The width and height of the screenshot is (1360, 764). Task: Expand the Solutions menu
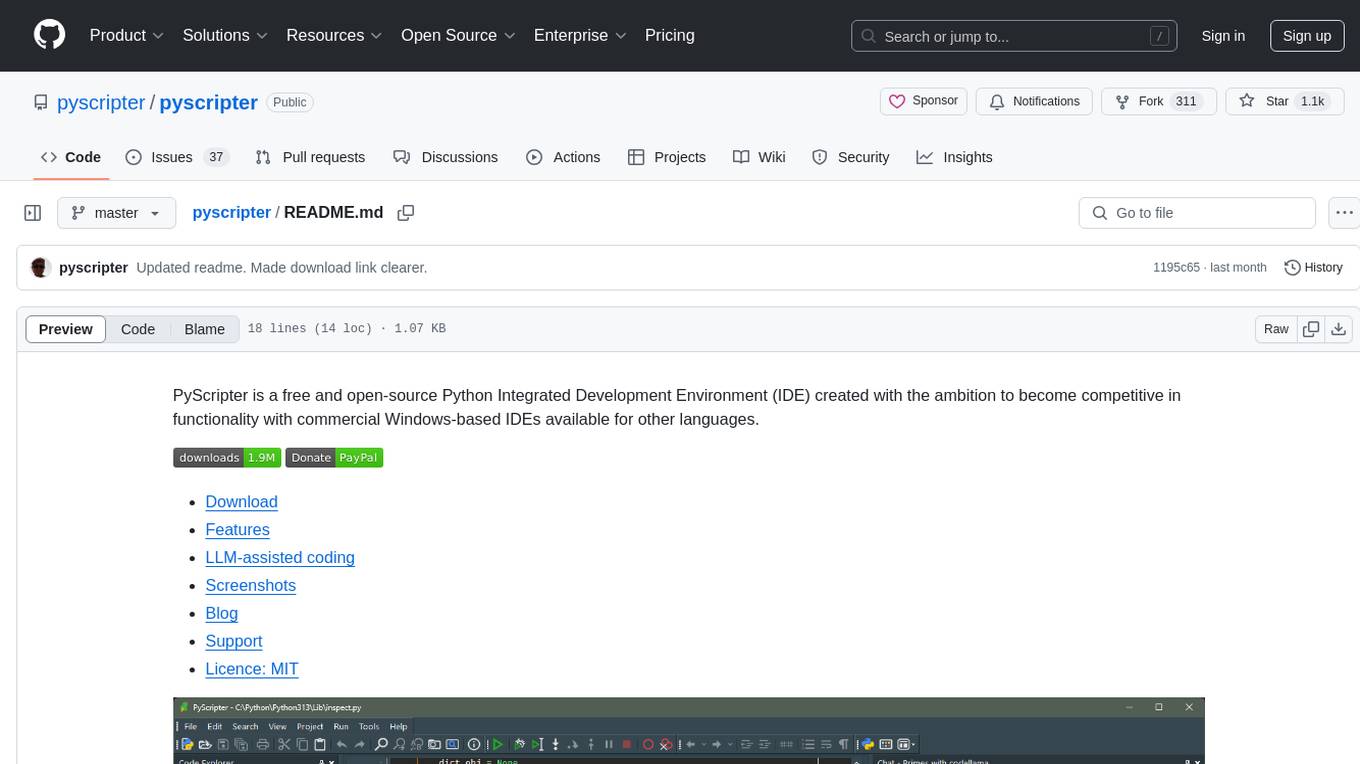point(225,35)
